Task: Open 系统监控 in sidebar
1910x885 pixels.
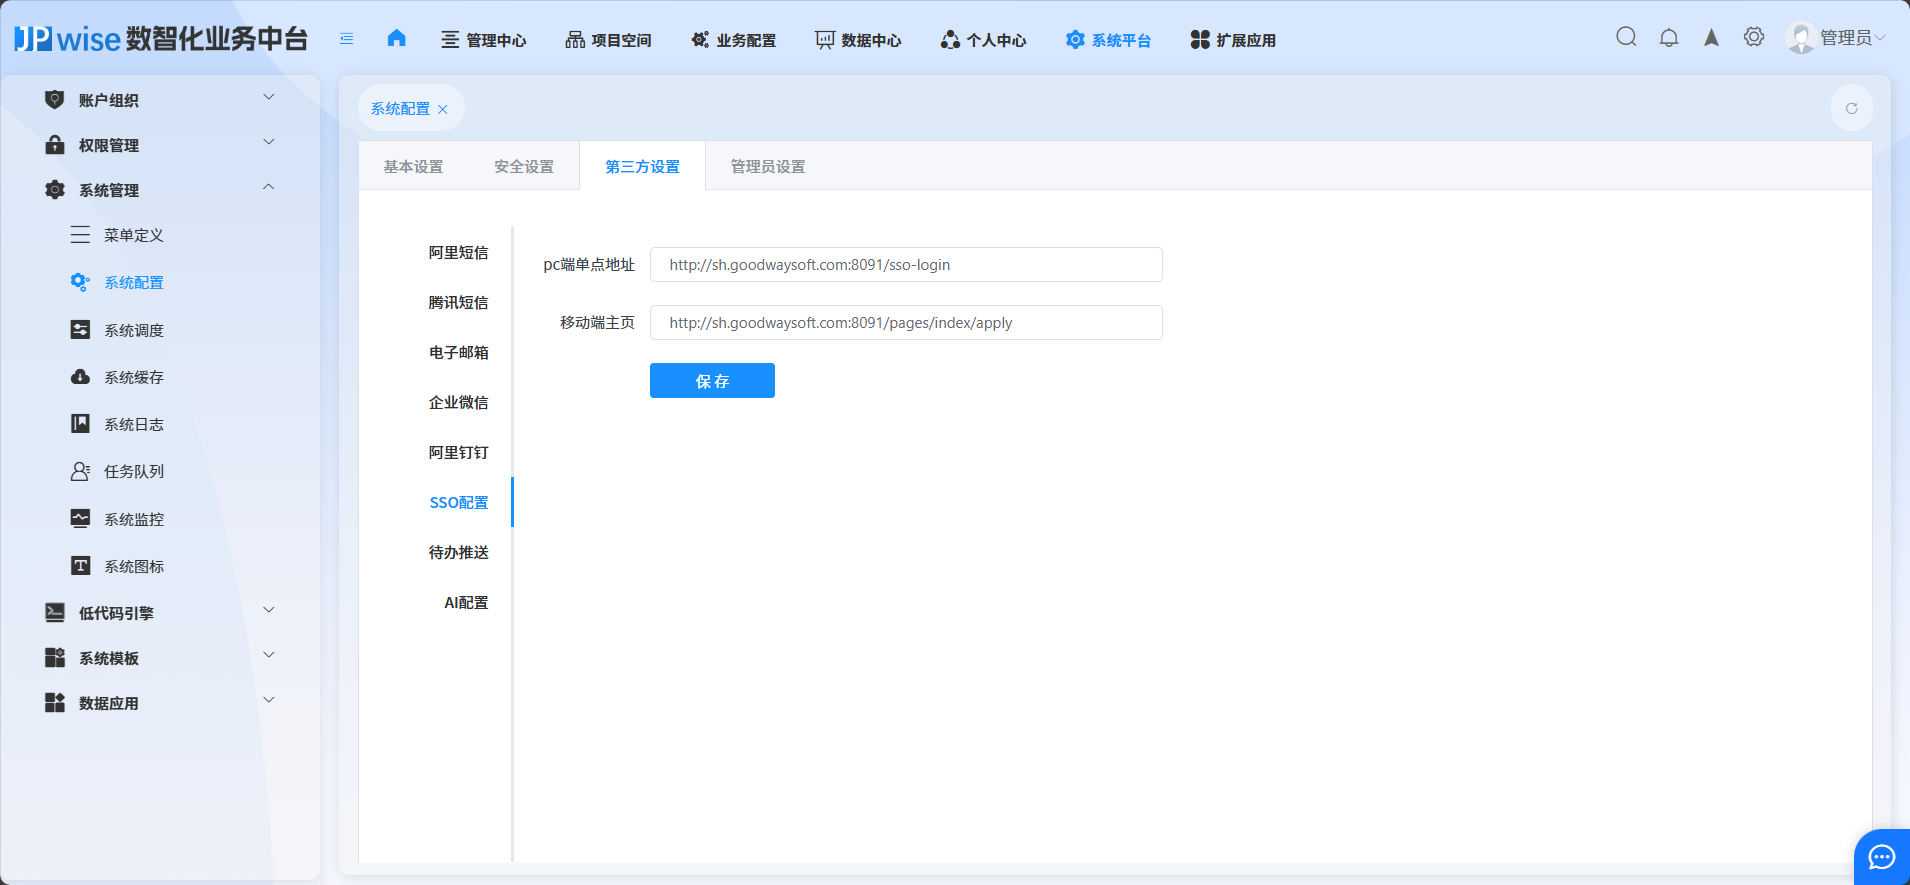Action: point(134,519)
